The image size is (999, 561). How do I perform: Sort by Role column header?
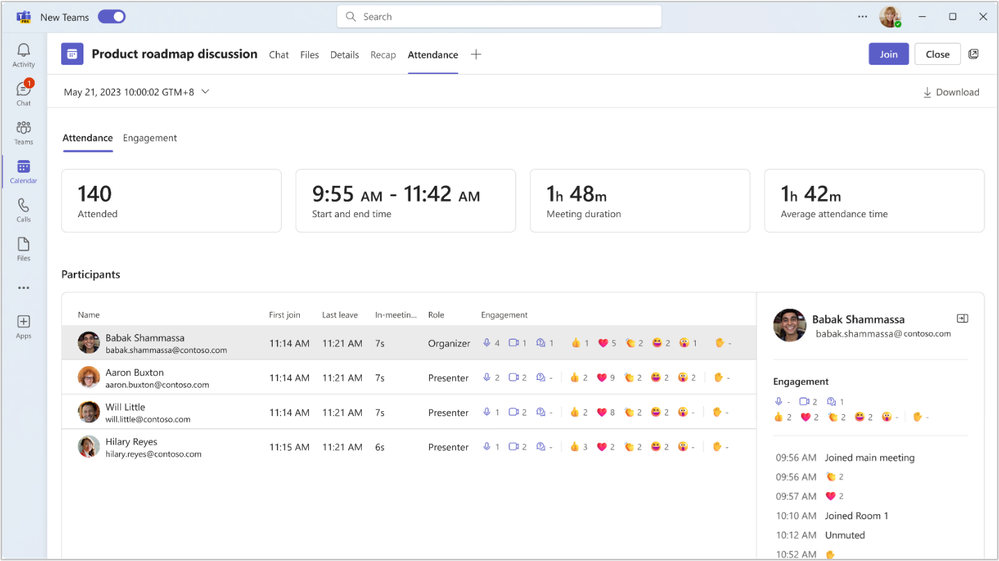pyautogui.click(x=436, y=315)
